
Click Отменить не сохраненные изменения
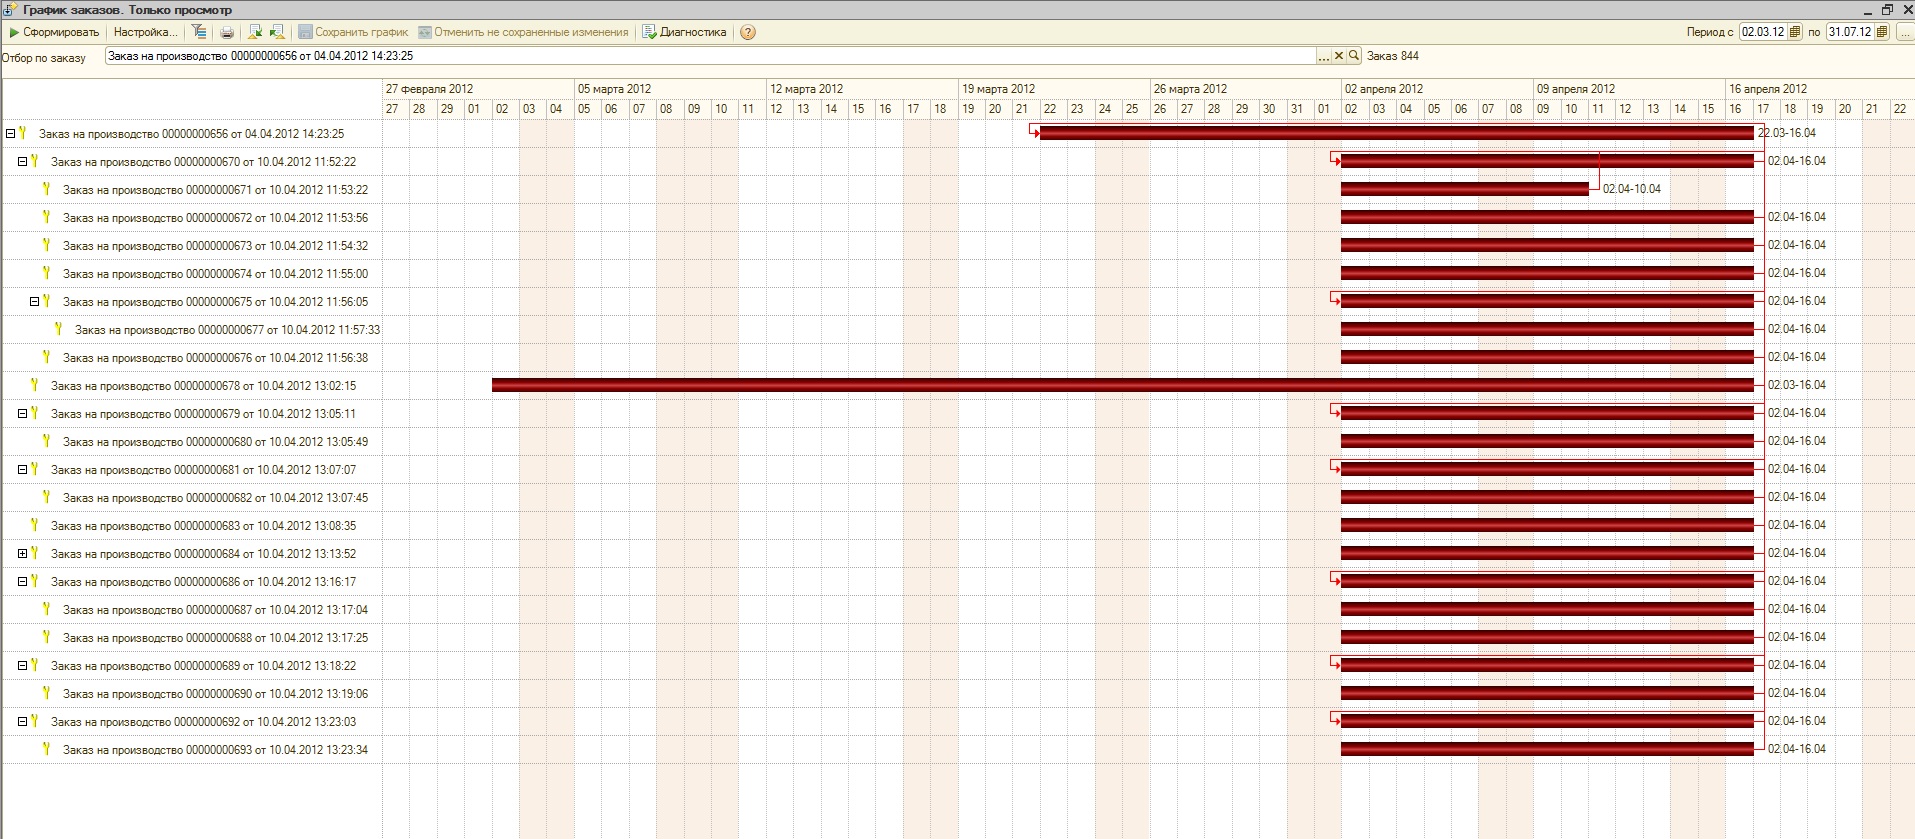(523, 32)
